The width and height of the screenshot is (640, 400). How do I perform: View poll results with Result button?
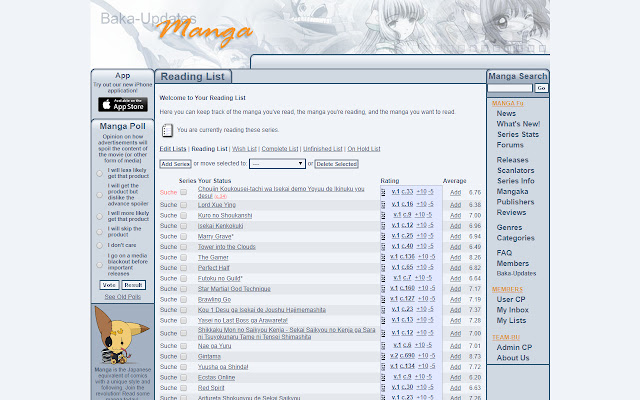click(x=133, y=285)
